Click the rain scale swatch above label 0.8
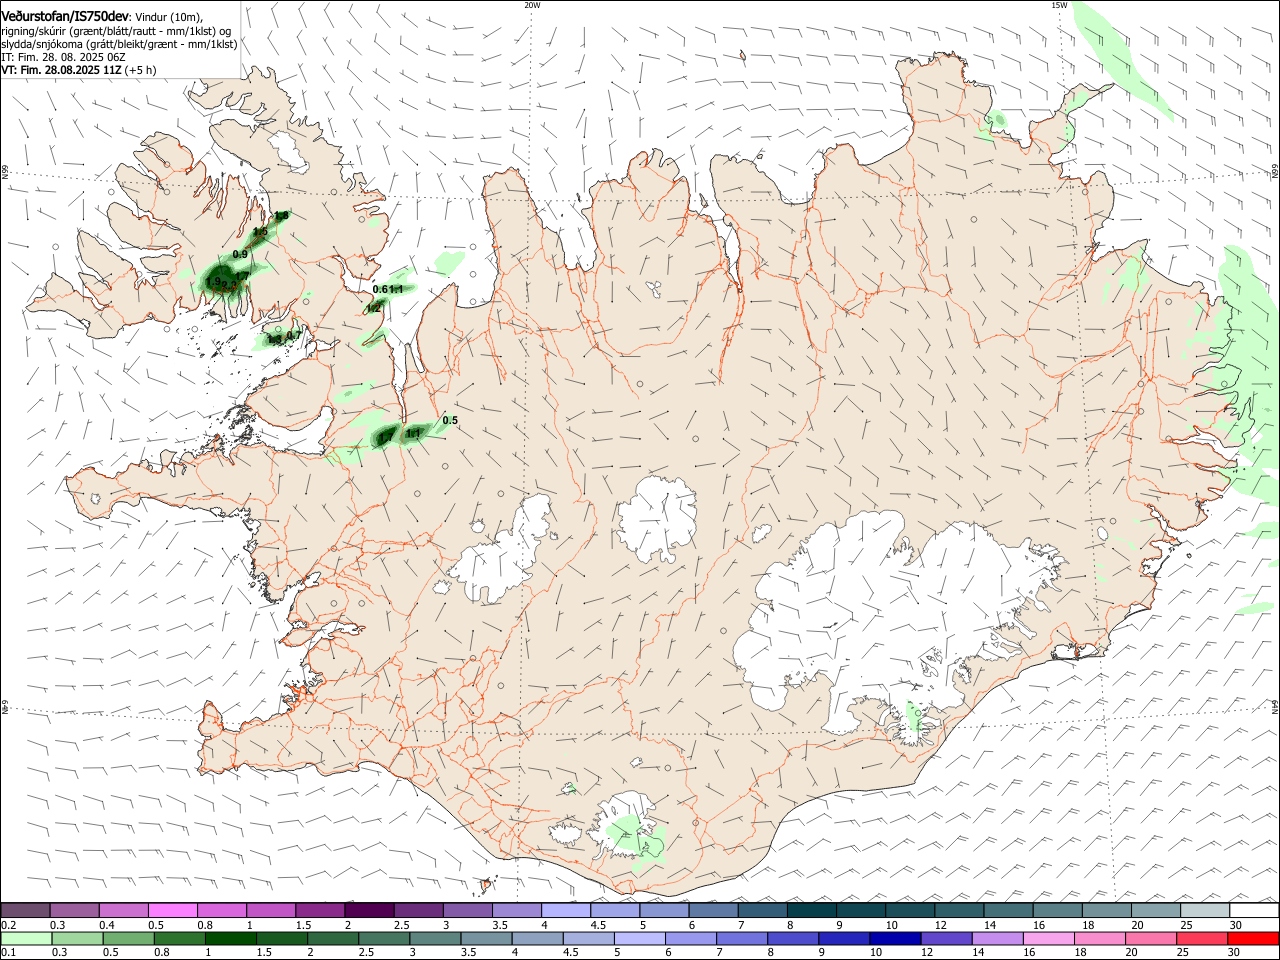 coord(179,938)
